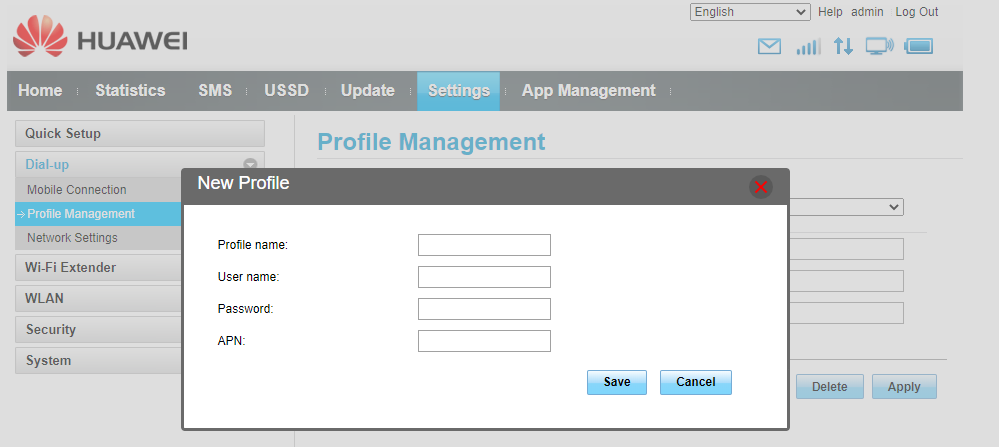Expand the Wi-Fi Extender section
The image size is (999, 447).
(x=99, y=267)
